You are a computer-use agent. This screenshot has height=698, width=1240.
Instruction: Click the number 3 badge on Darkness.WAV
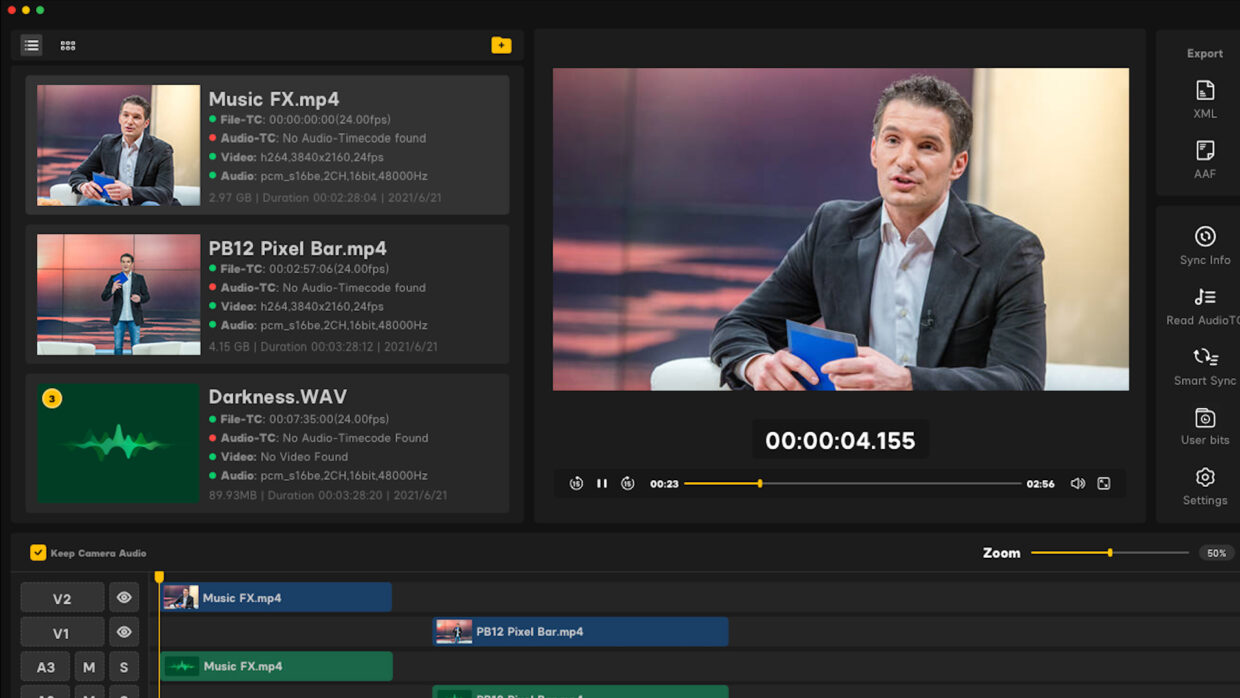coord(53,399)
